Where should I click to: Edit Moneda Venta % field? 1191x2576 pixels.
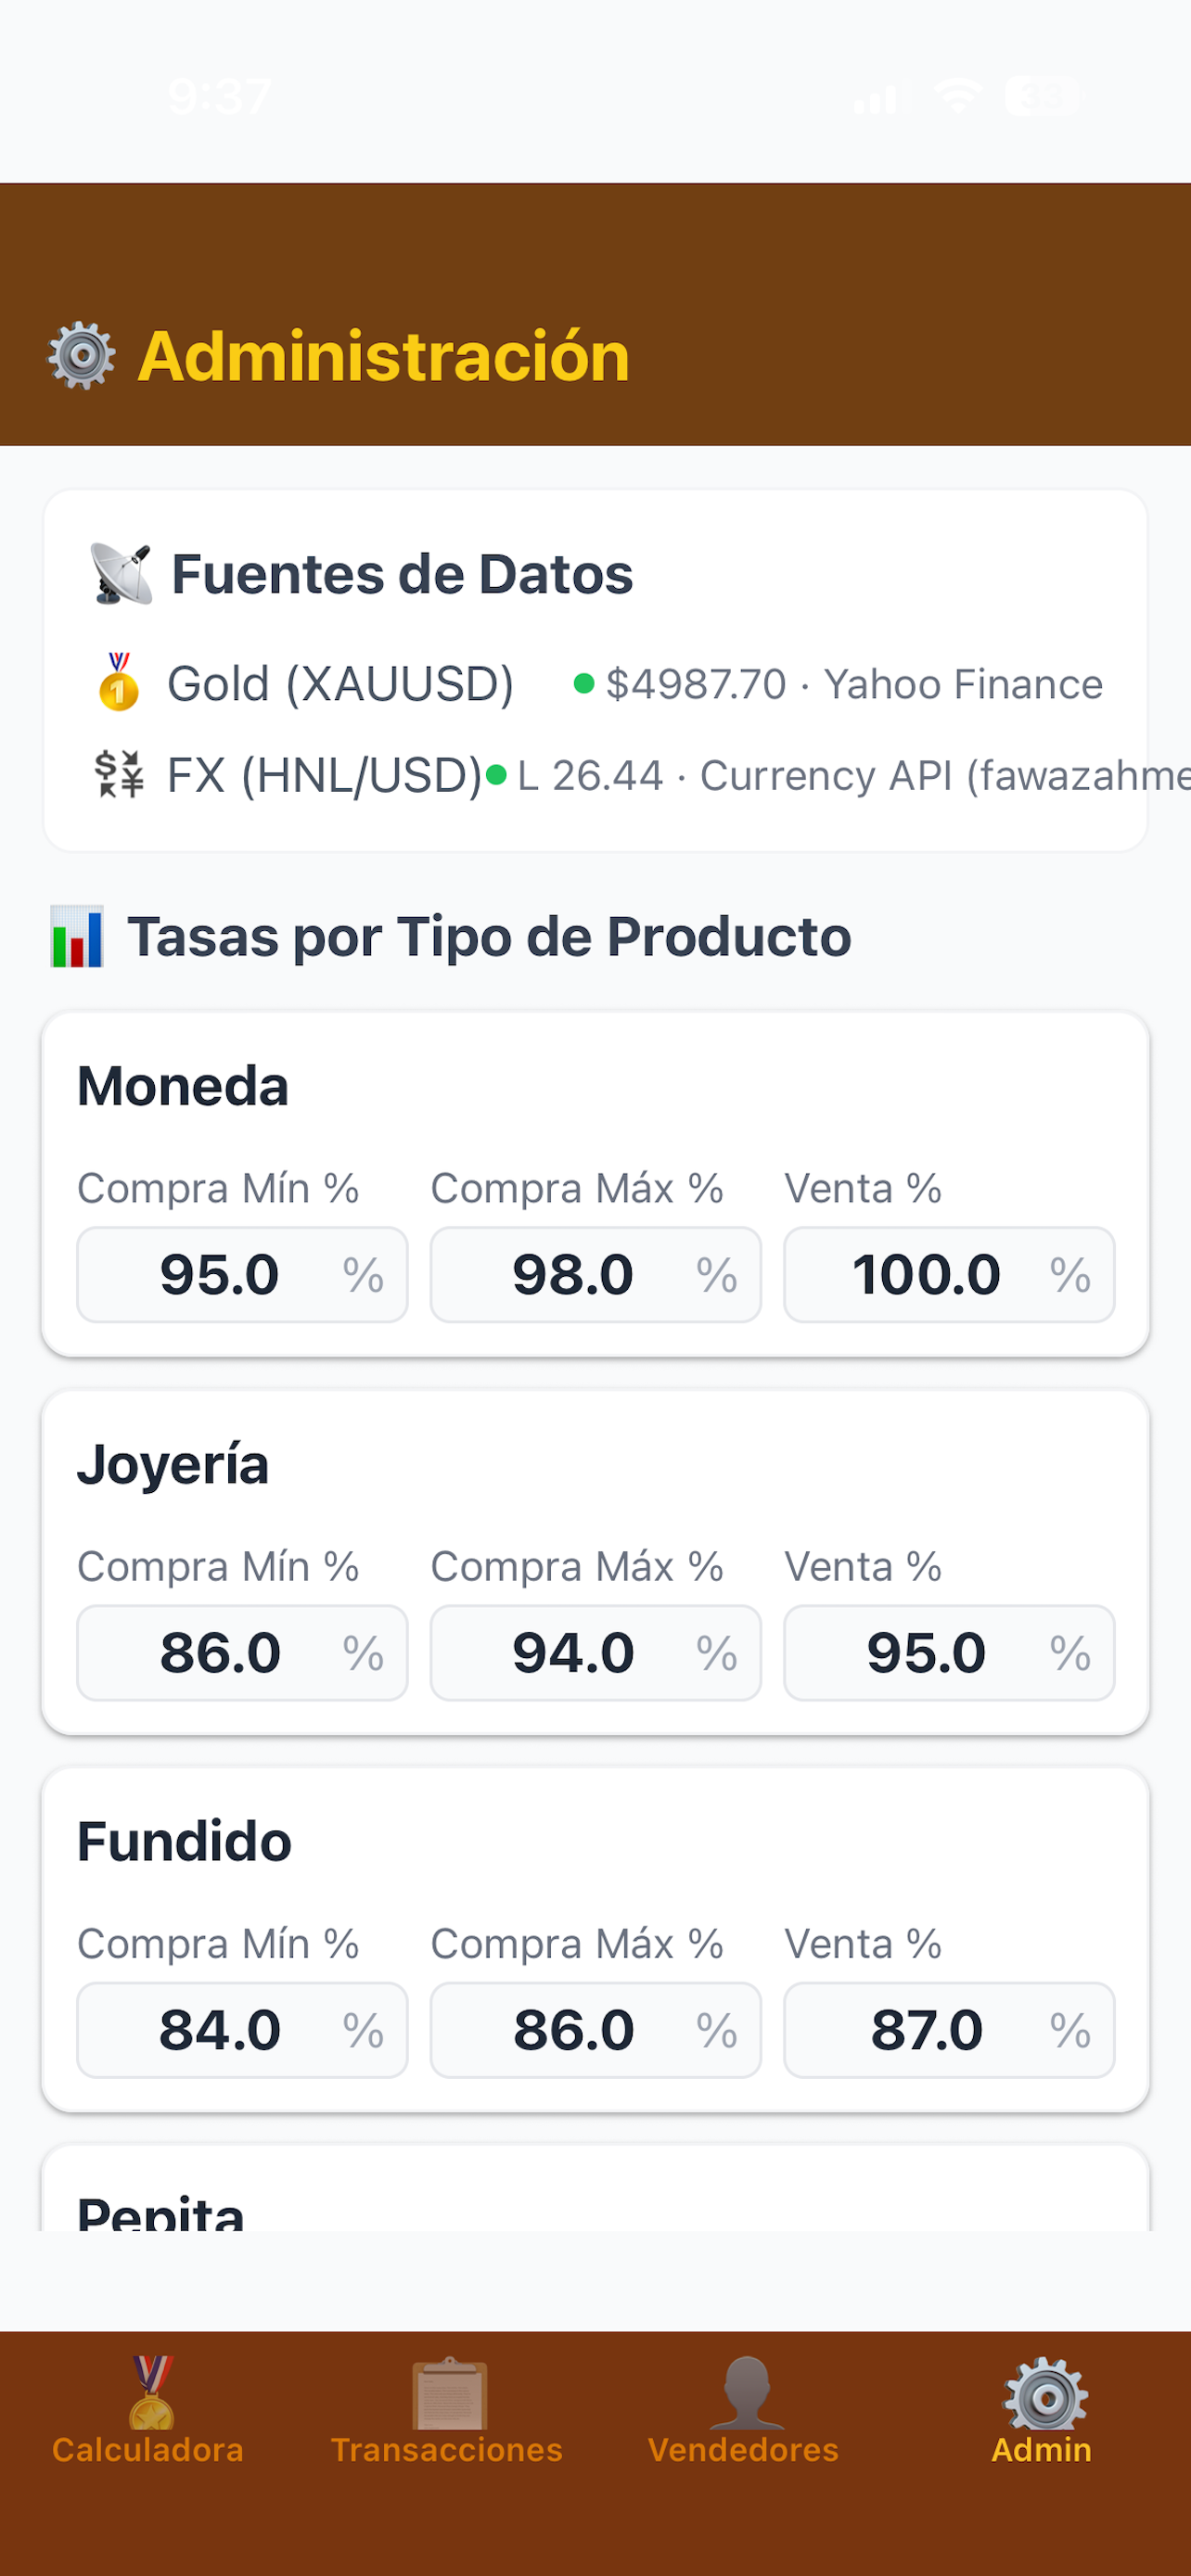click(x=949, y=1275)
